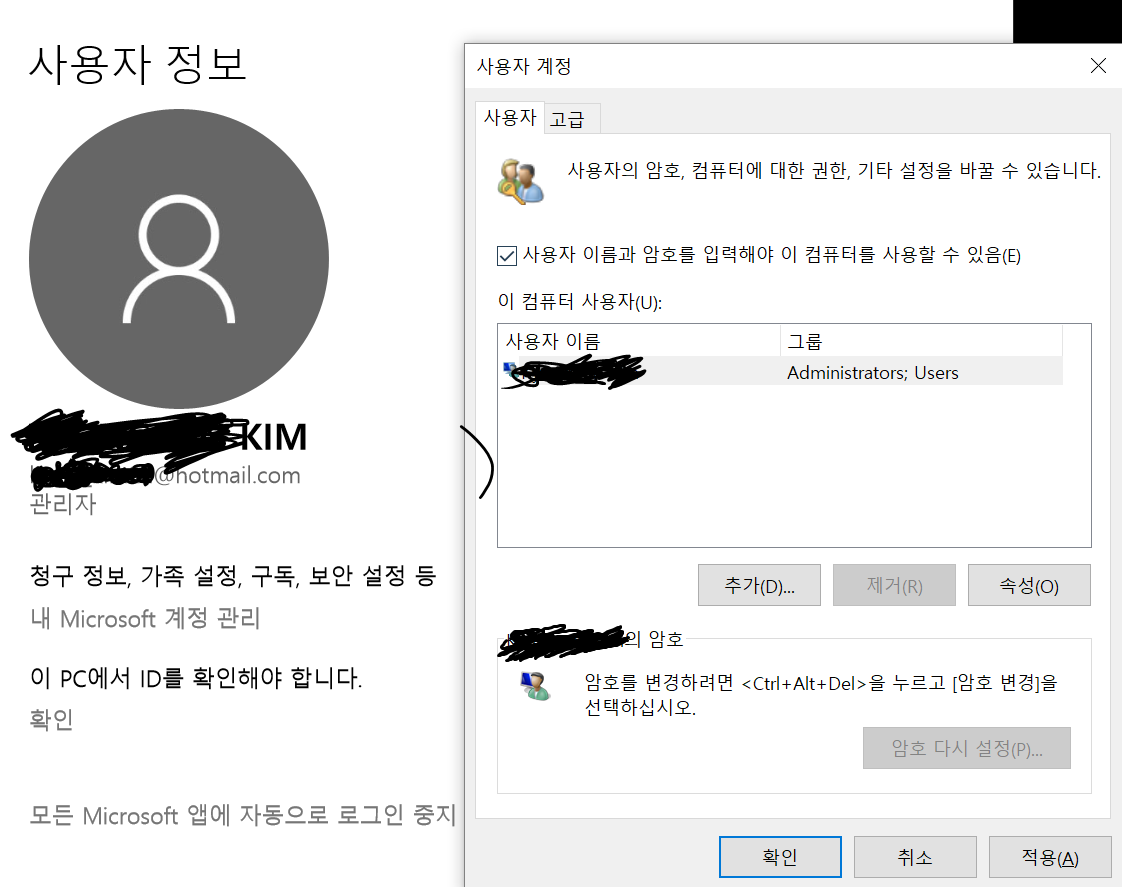Click the 추가(D)... button
This screenshot has width=1122, height=887.
click(759, 585)
